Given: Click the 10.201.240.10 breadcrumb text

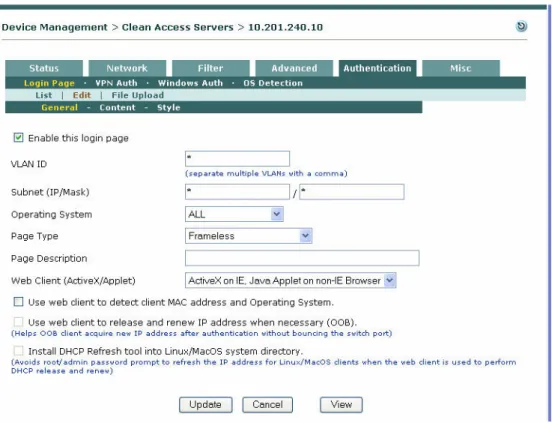Looking at the screenshot, I should click(286, 27).
